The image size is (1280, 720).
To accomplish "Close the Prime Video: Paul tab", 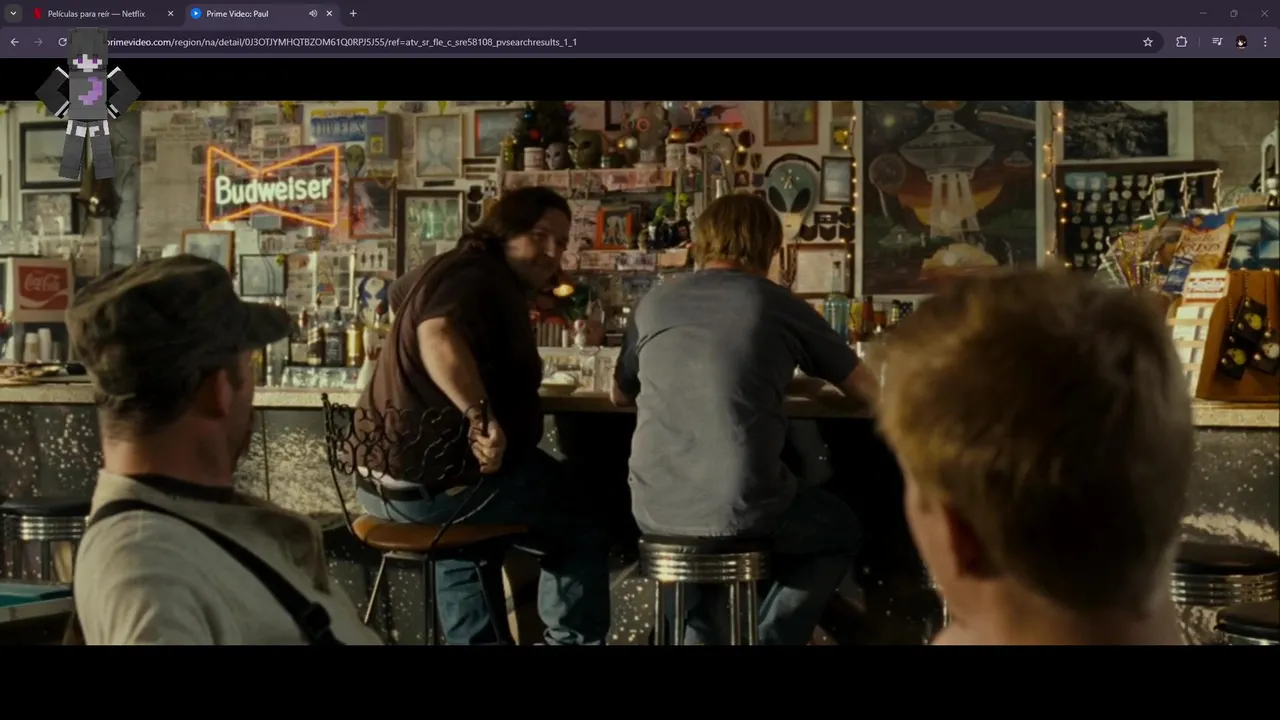I will click(x=329, y=14).
